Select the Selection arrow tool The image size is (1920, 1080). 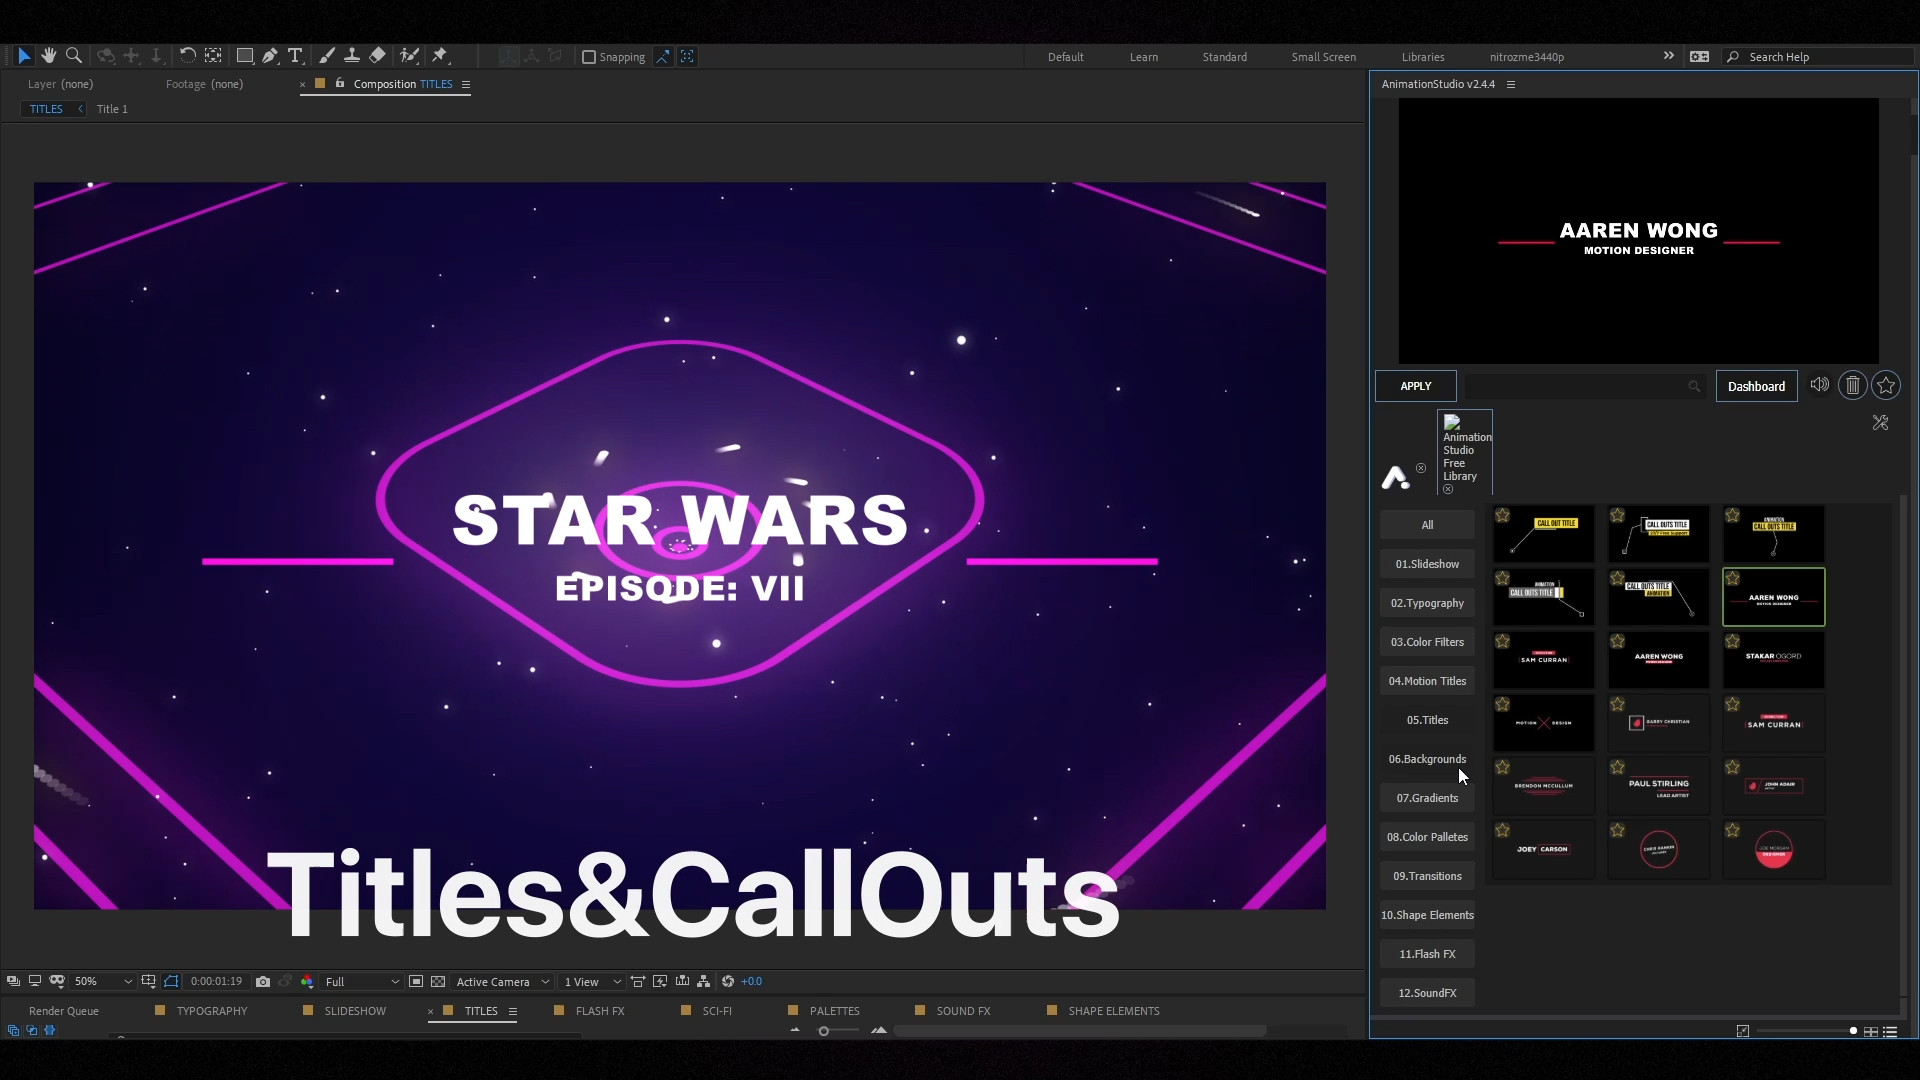pyautogui.click(x=24, y=56)
